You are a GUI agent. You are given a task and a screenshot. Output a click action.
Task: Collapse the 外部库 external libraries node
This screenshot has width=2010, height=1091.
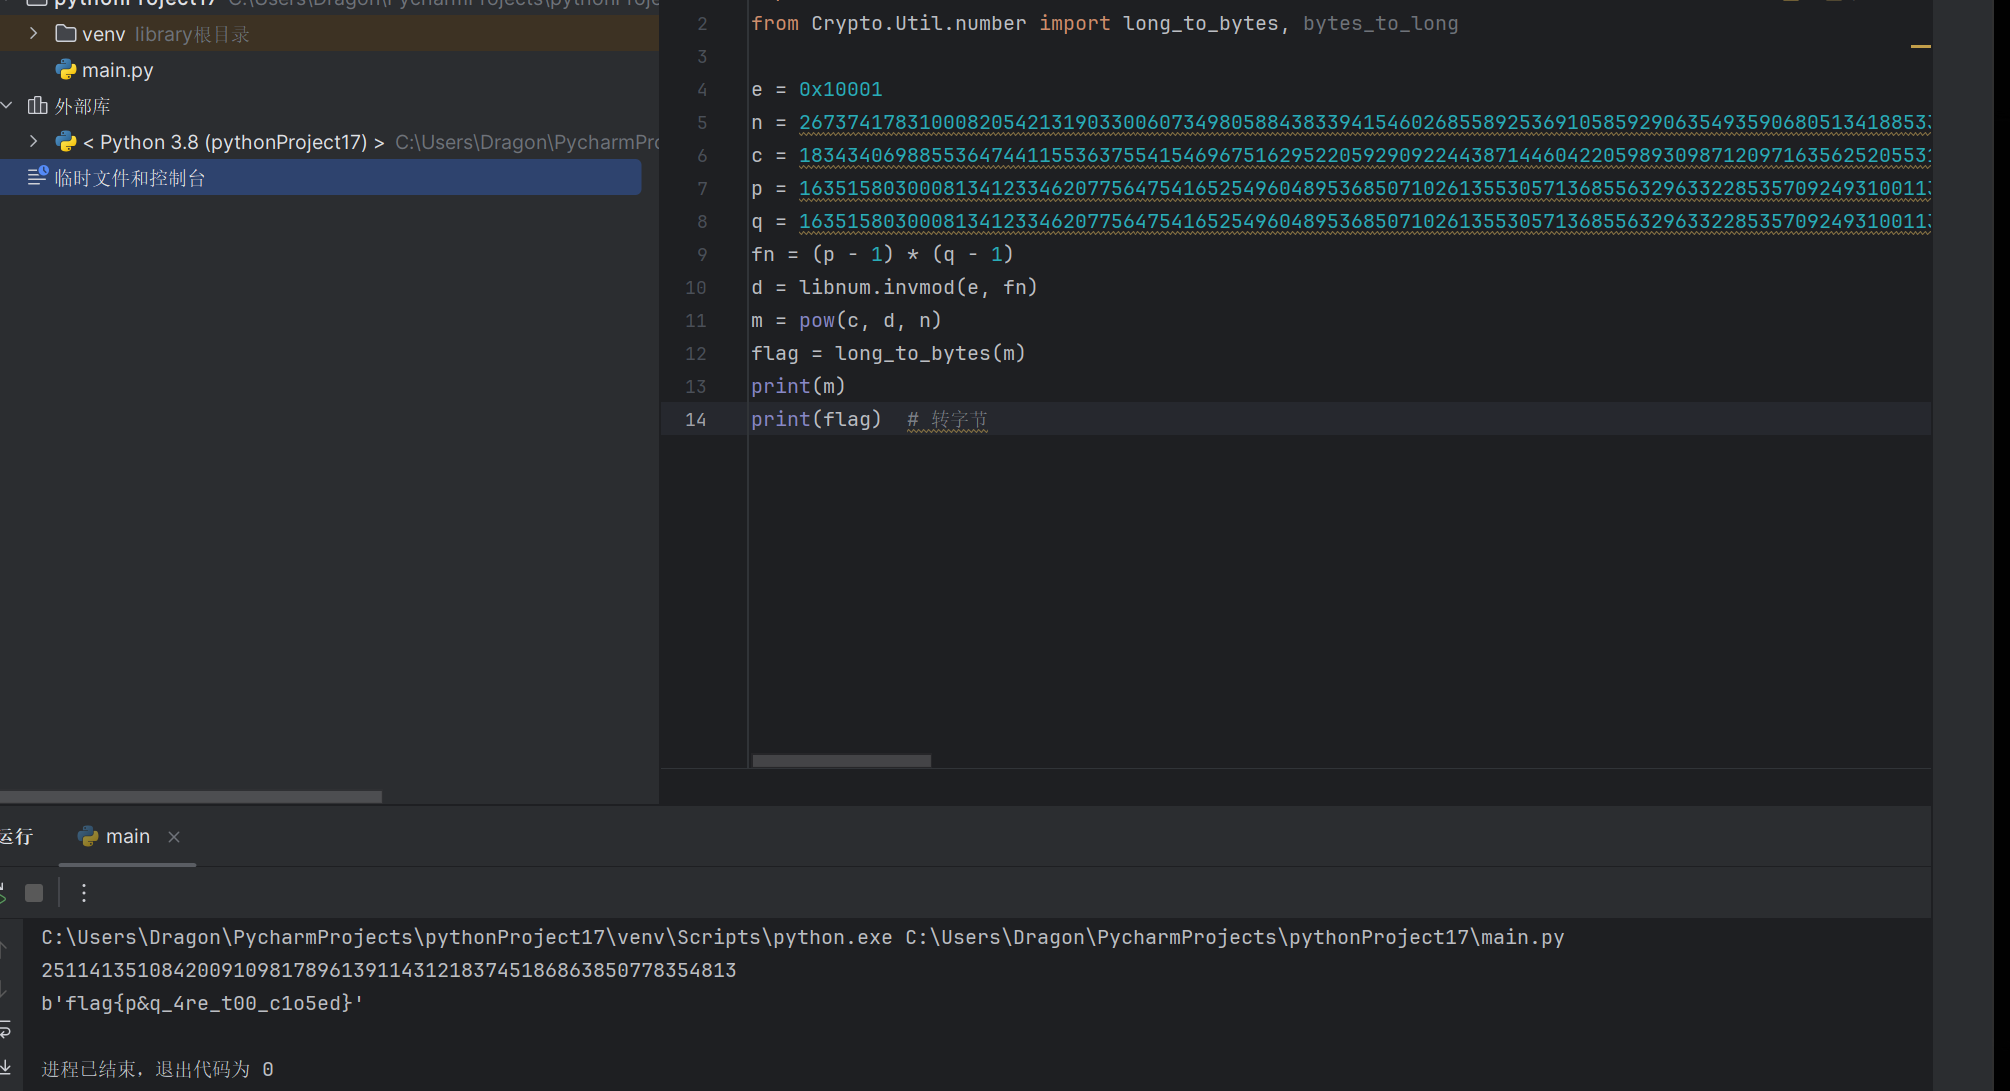[x=7, y=106]
